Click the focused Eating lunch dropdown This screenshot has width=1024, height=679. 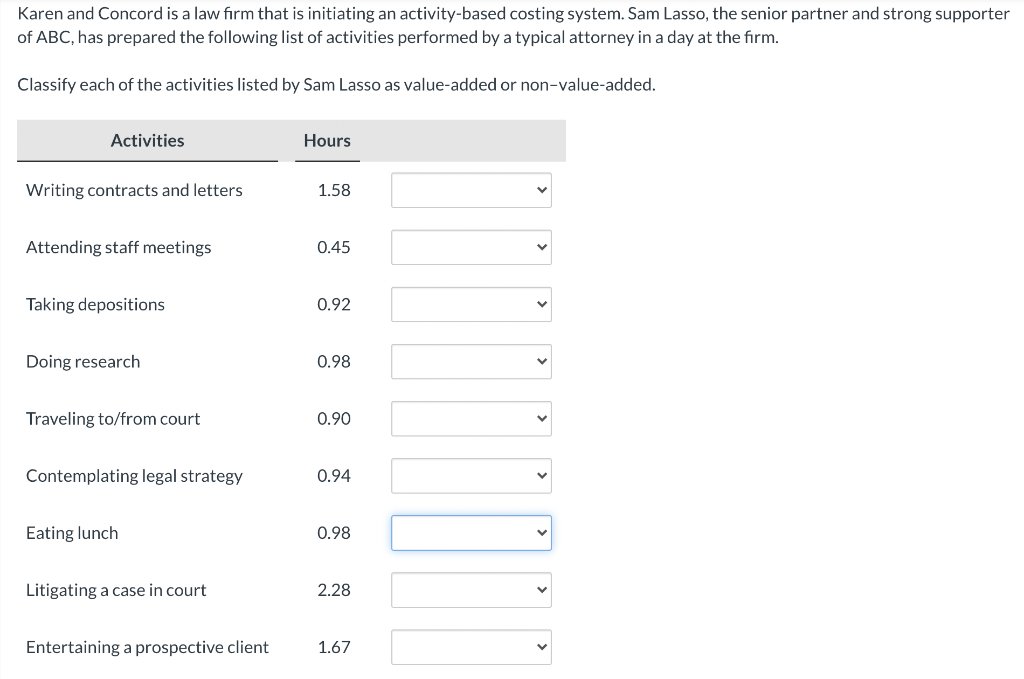click(x=471, y=533)
